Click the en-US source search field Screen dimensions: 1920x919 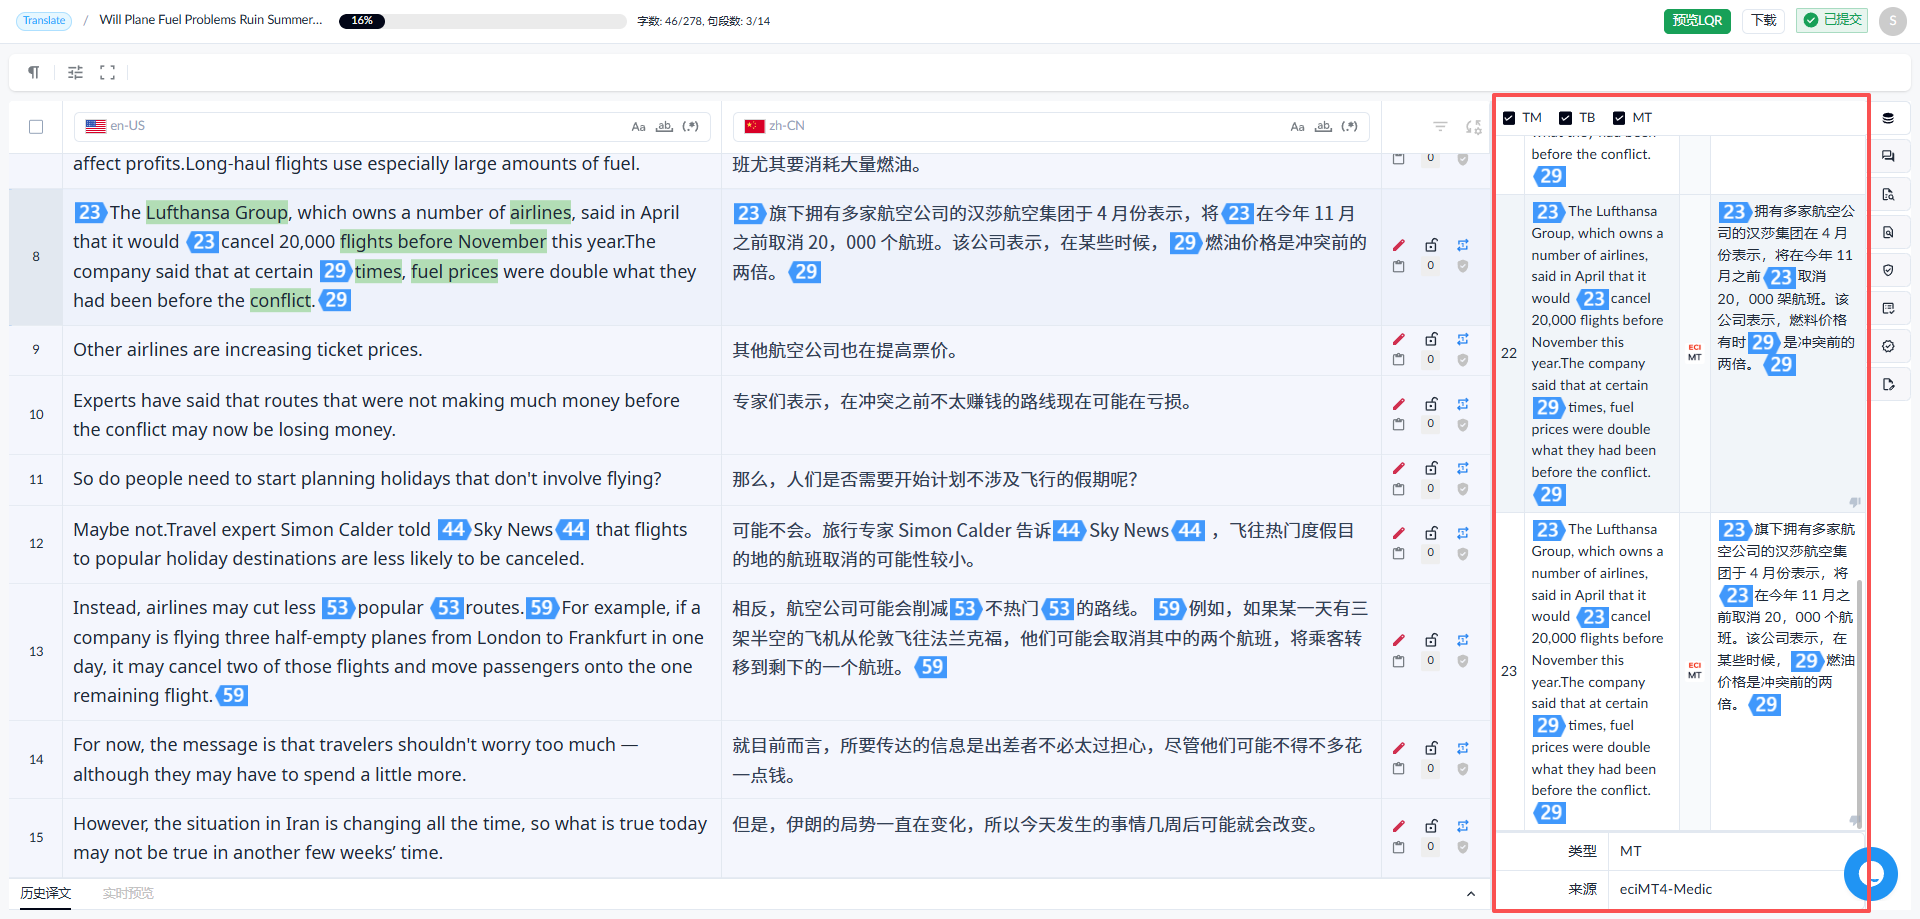pyautogui.click(x=392, y=127)
